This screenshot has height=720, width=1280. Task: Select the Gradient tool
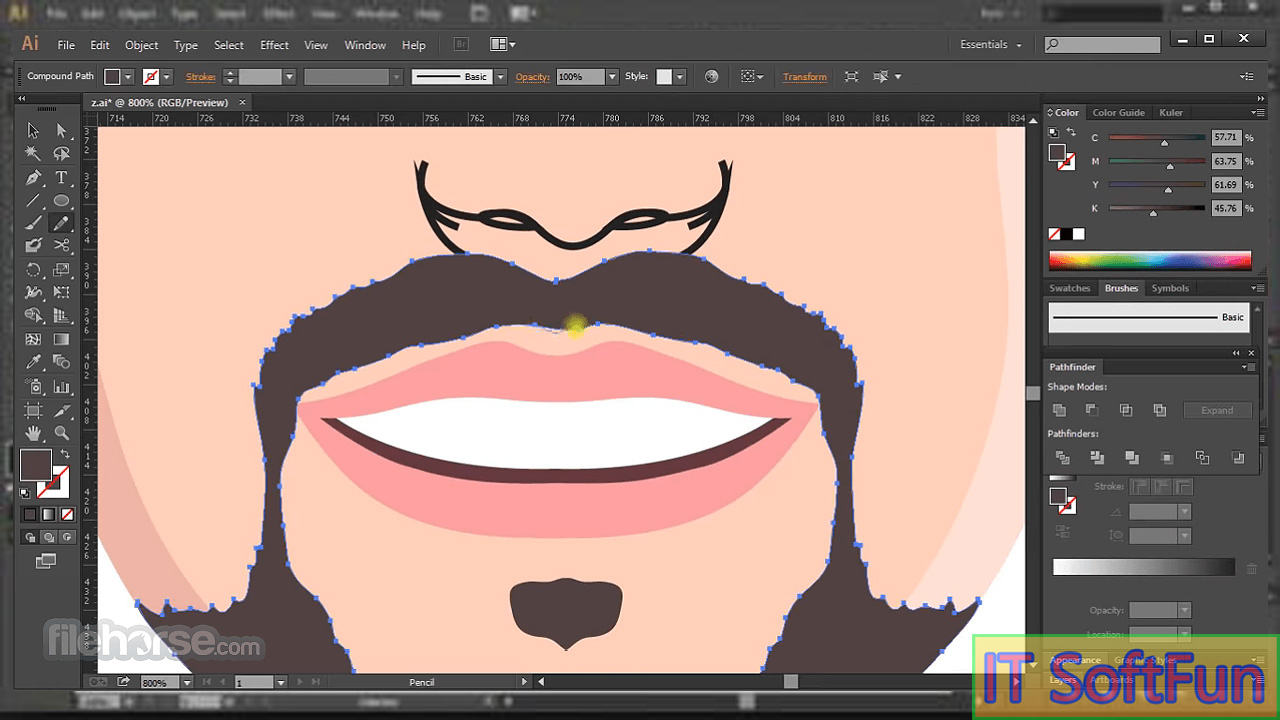61,340
